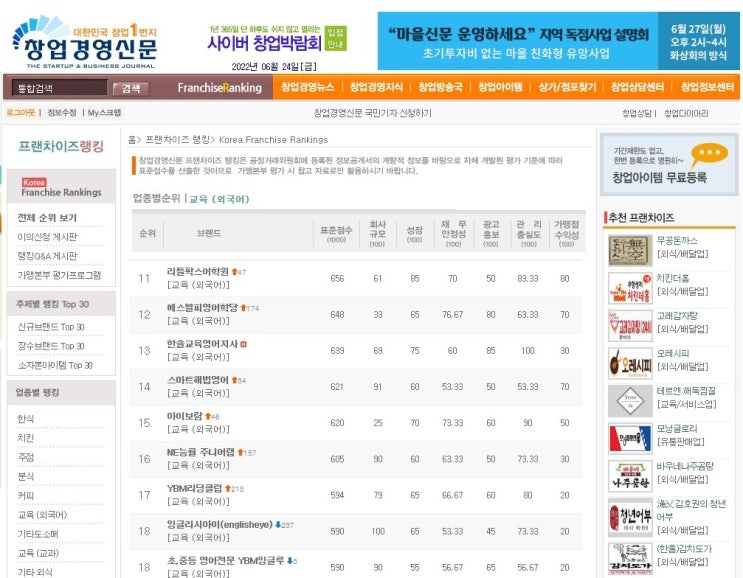
Task: Select 기타도소매 industry ranking
Action: coord(38,534)
